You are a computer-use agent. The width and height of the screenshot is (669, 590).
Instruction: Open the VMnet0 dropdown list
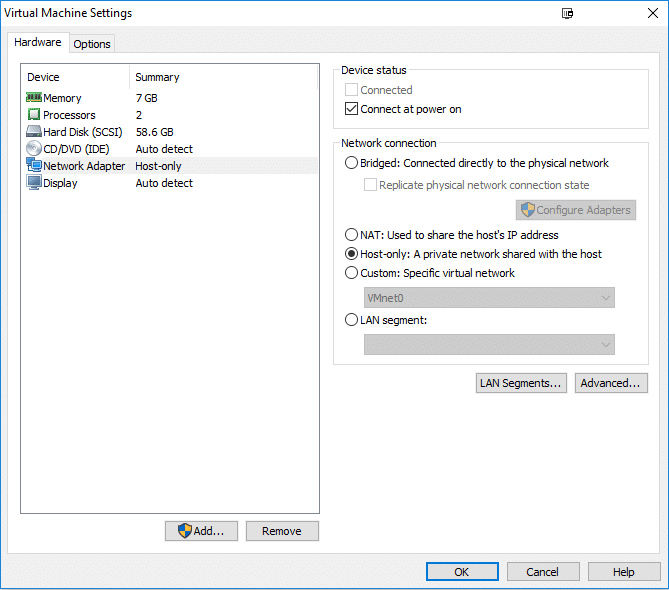tap(489, 298)
